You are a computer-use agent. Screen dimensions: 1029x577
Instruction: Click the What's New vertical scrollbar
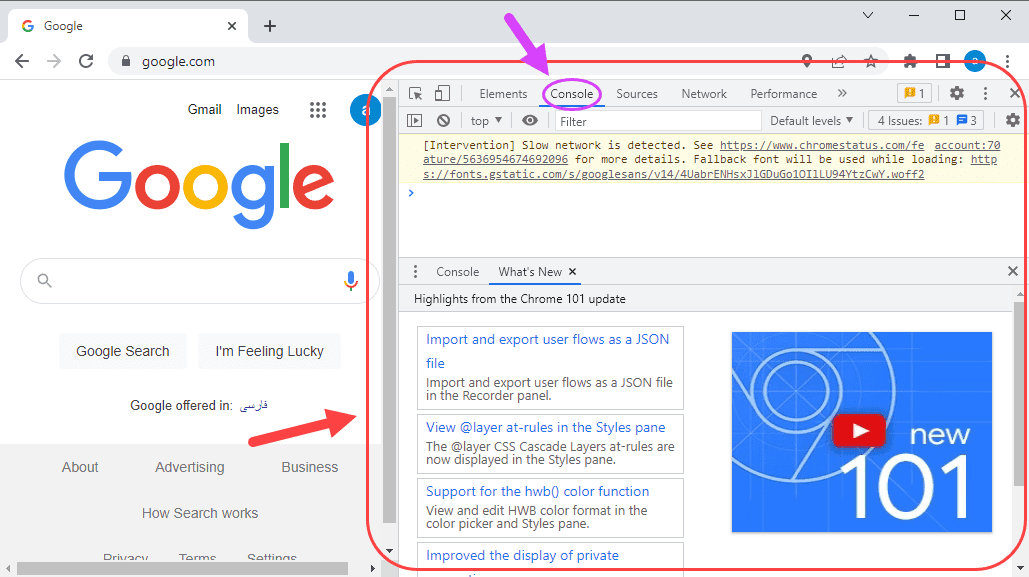coord(1019,394)
